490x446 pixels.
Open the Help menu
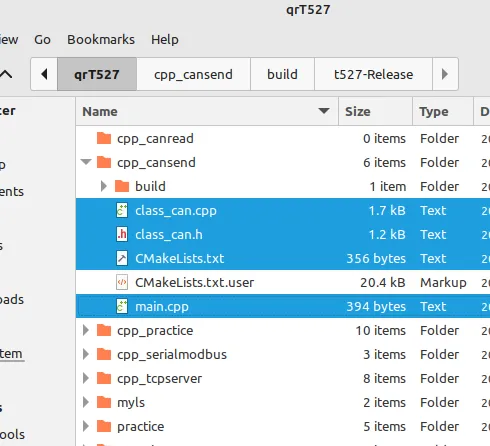[165, 40]
